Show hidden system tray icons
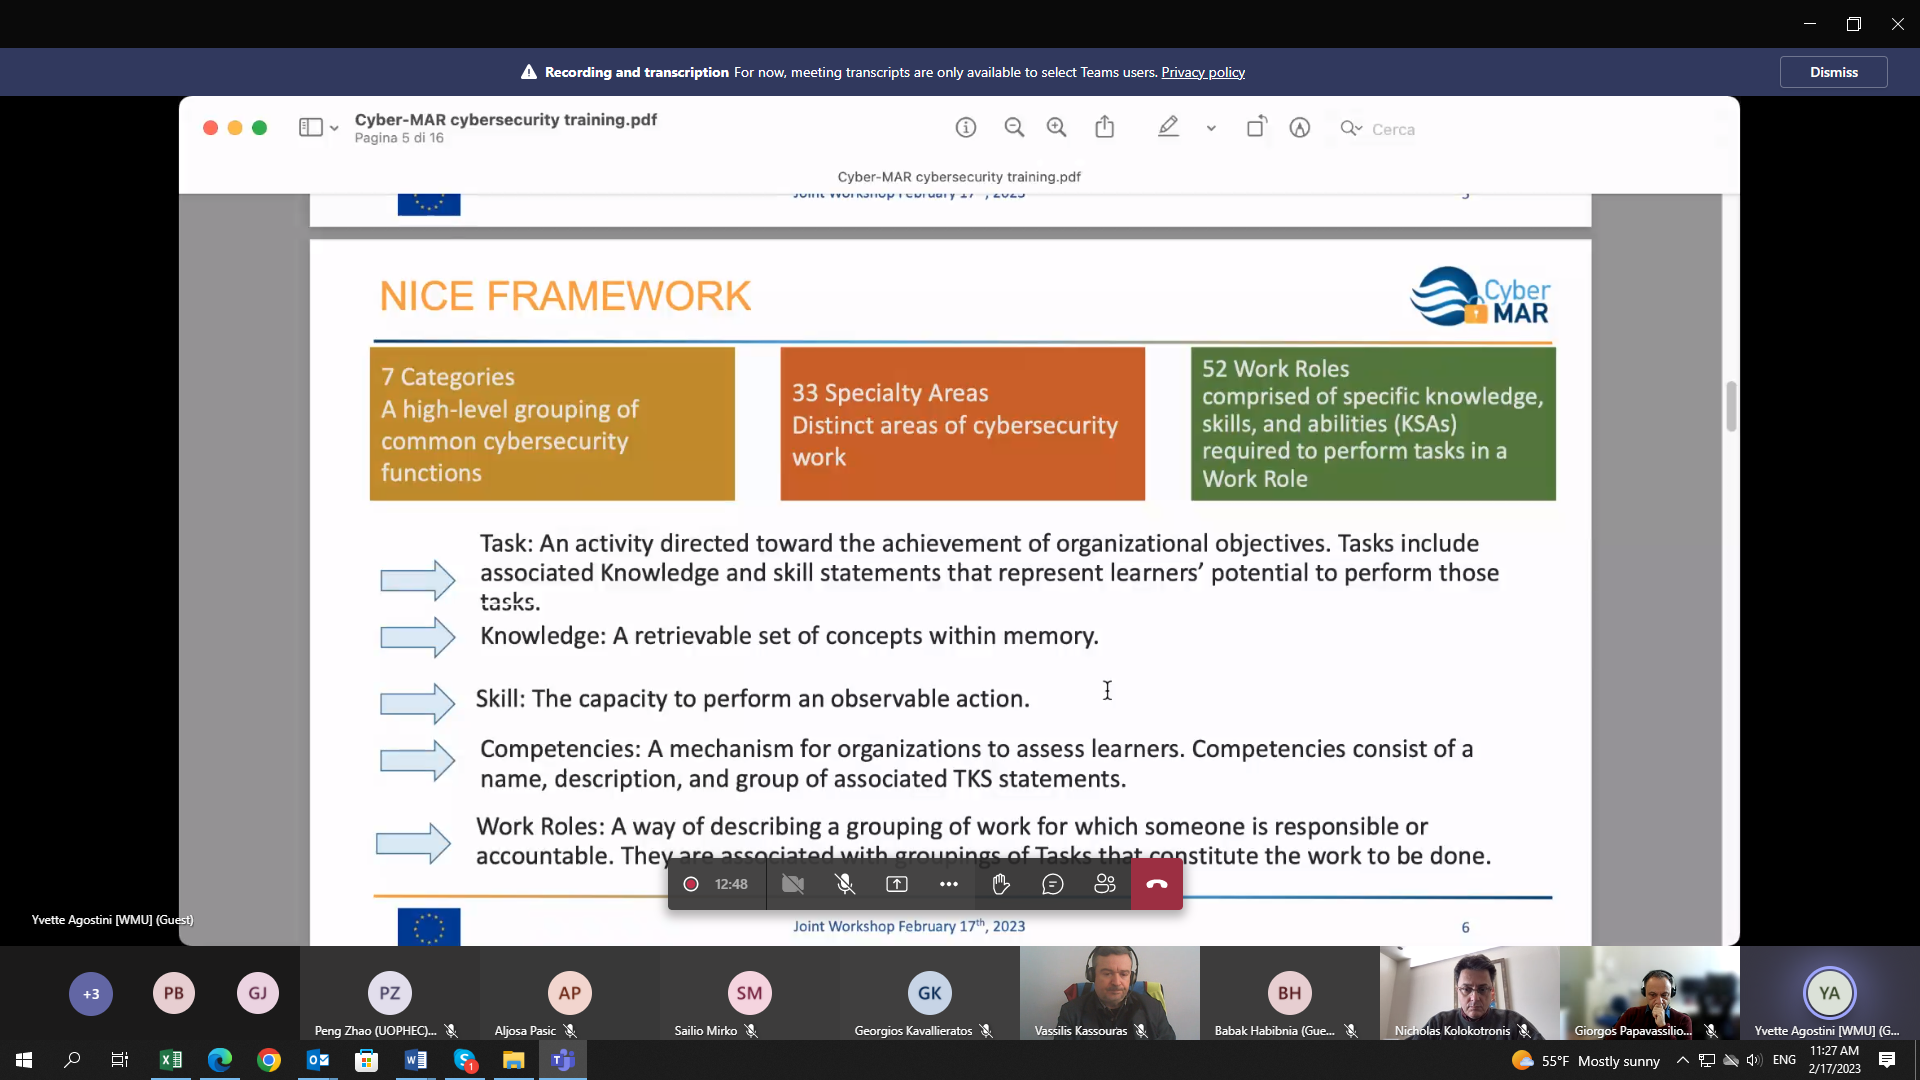 coord(1682,1060)
